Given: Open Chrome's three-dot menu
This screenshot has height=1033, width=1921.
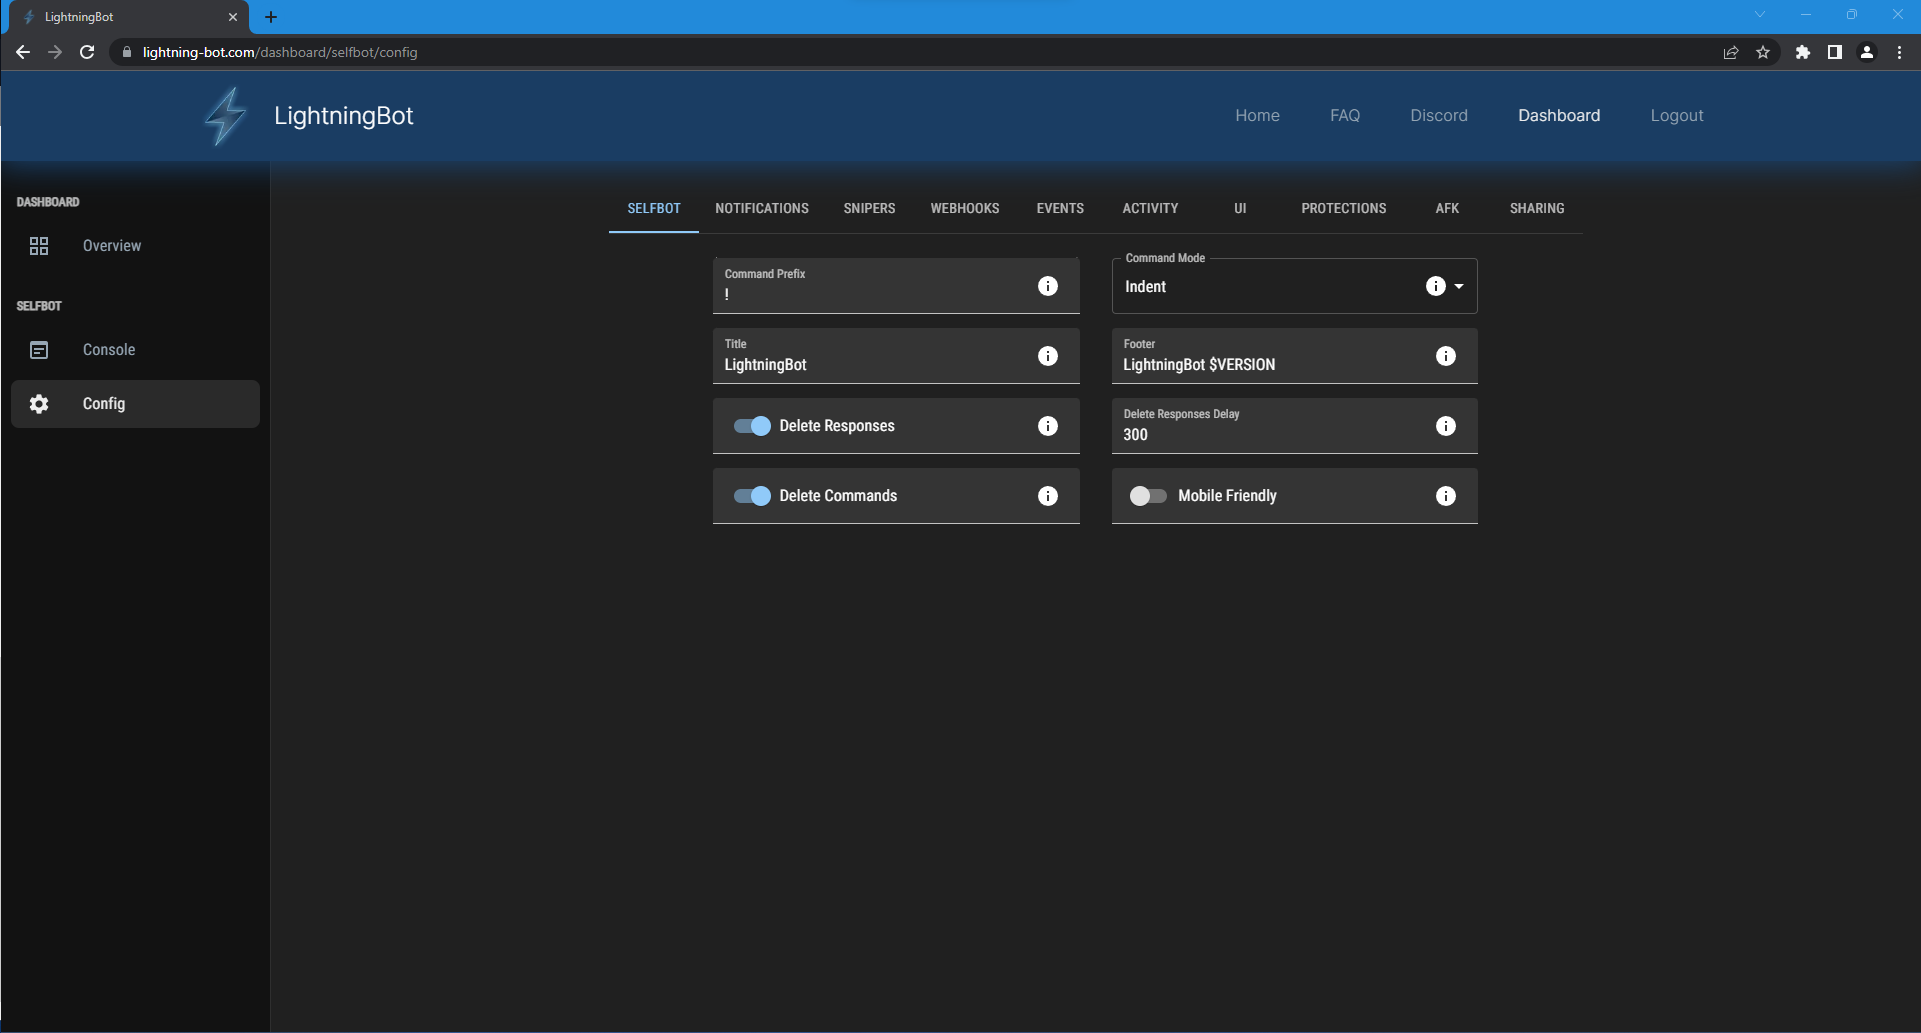Looking at the screenshot, I should point(1899,52).
